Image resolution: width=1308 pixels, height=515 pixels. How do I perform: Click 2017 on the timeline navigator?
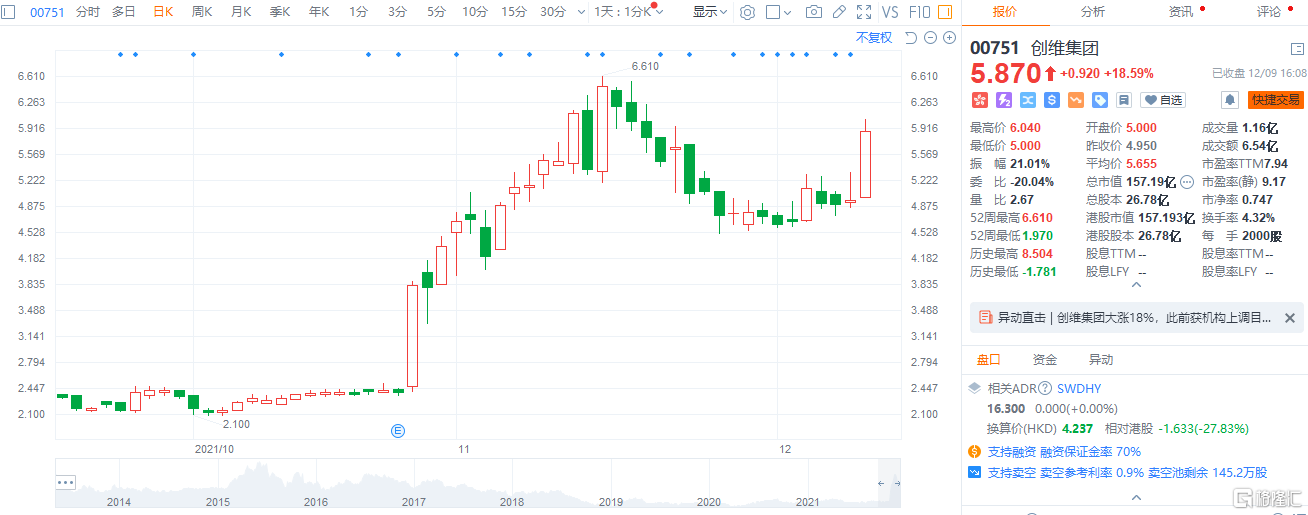(412, 501)
